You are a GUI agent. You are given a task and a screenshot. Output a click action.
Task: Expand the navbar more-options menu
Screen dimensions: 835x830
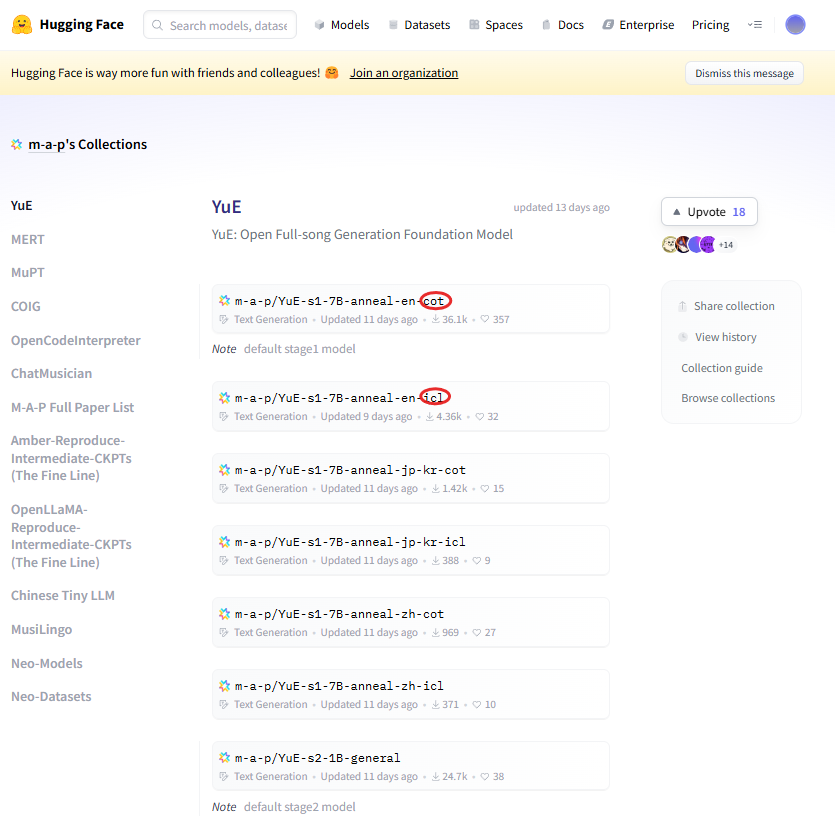(x=755, y=24)
